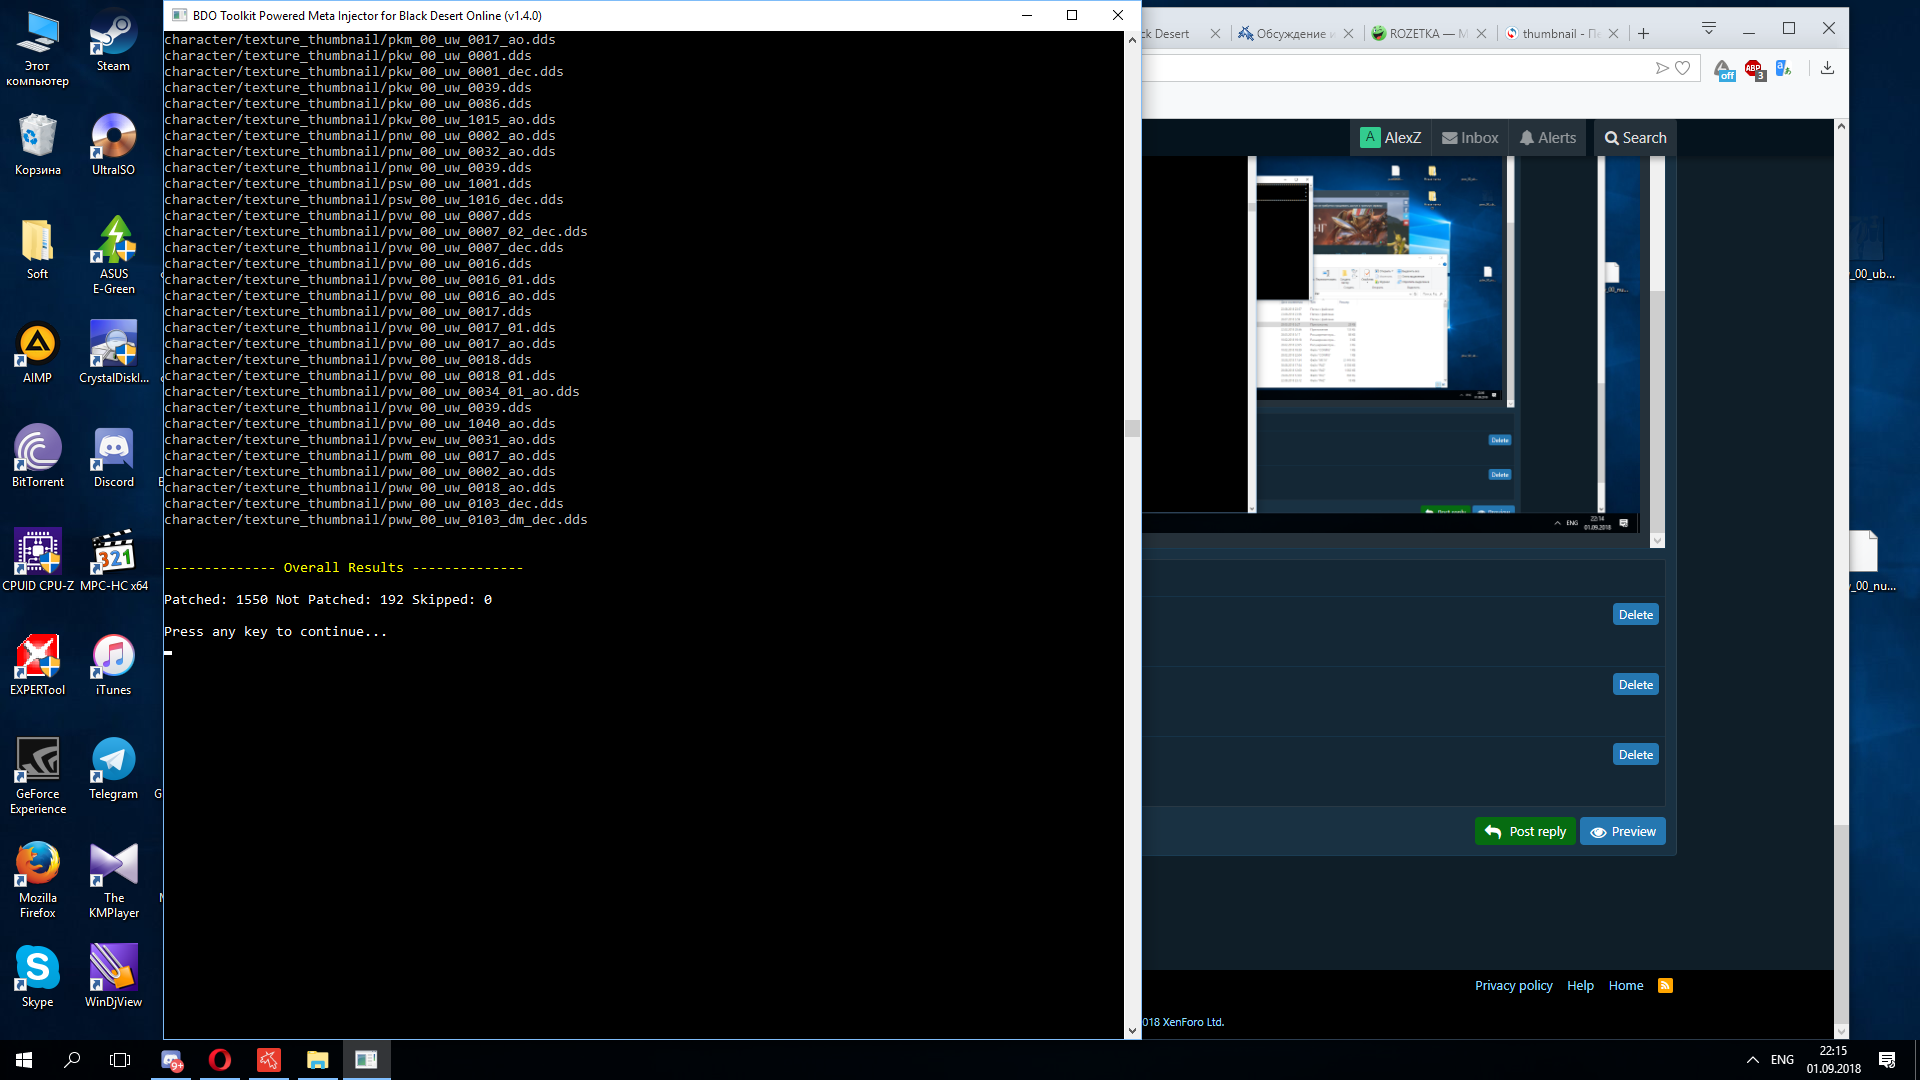Screen dimensions: 1920x1080
Task: Toggle the VPN off extension icon
Action: (x=1724, y=70)
